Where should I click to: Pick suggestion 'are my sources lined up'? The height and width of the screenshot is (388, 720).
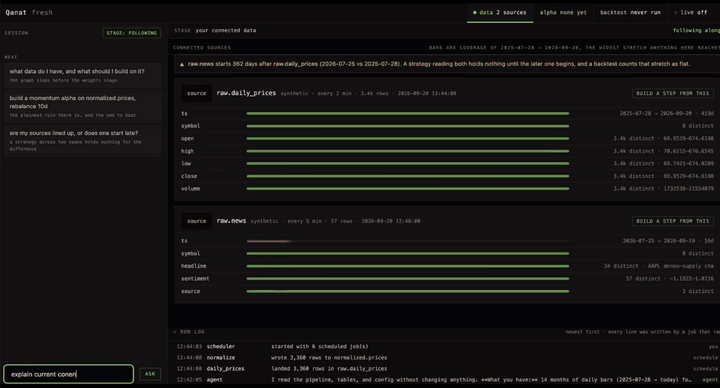click(x=83, y=141)
